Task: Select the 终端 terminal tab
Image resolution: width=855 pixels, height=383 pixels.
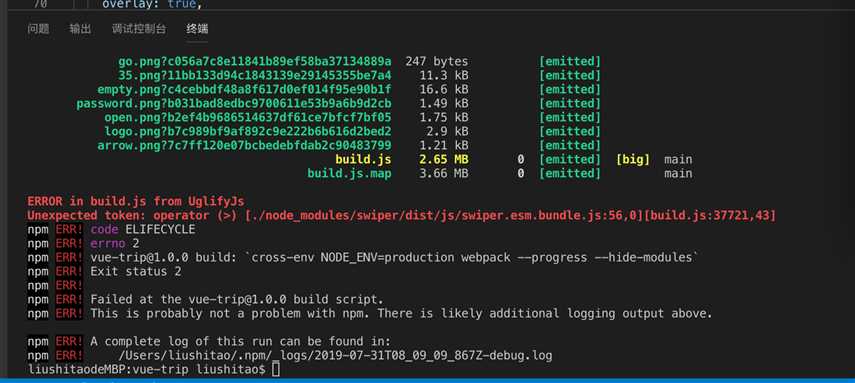Action: pyautogui.click(x=197, y=29)
